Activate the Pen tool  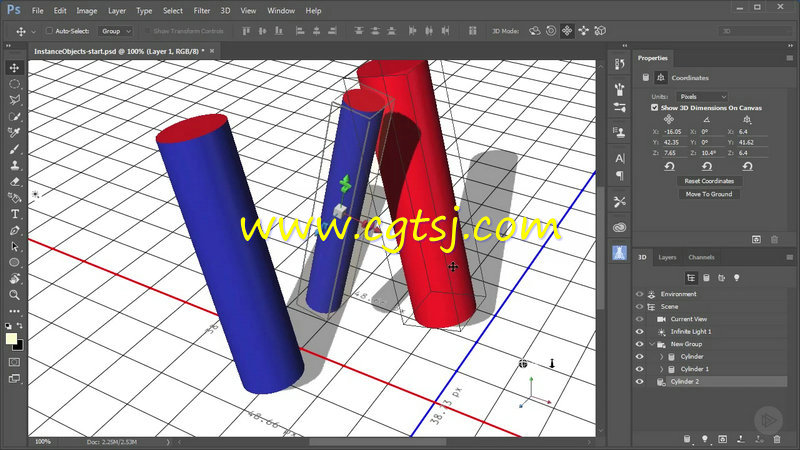pyautogui.click(x=14, y=231)
